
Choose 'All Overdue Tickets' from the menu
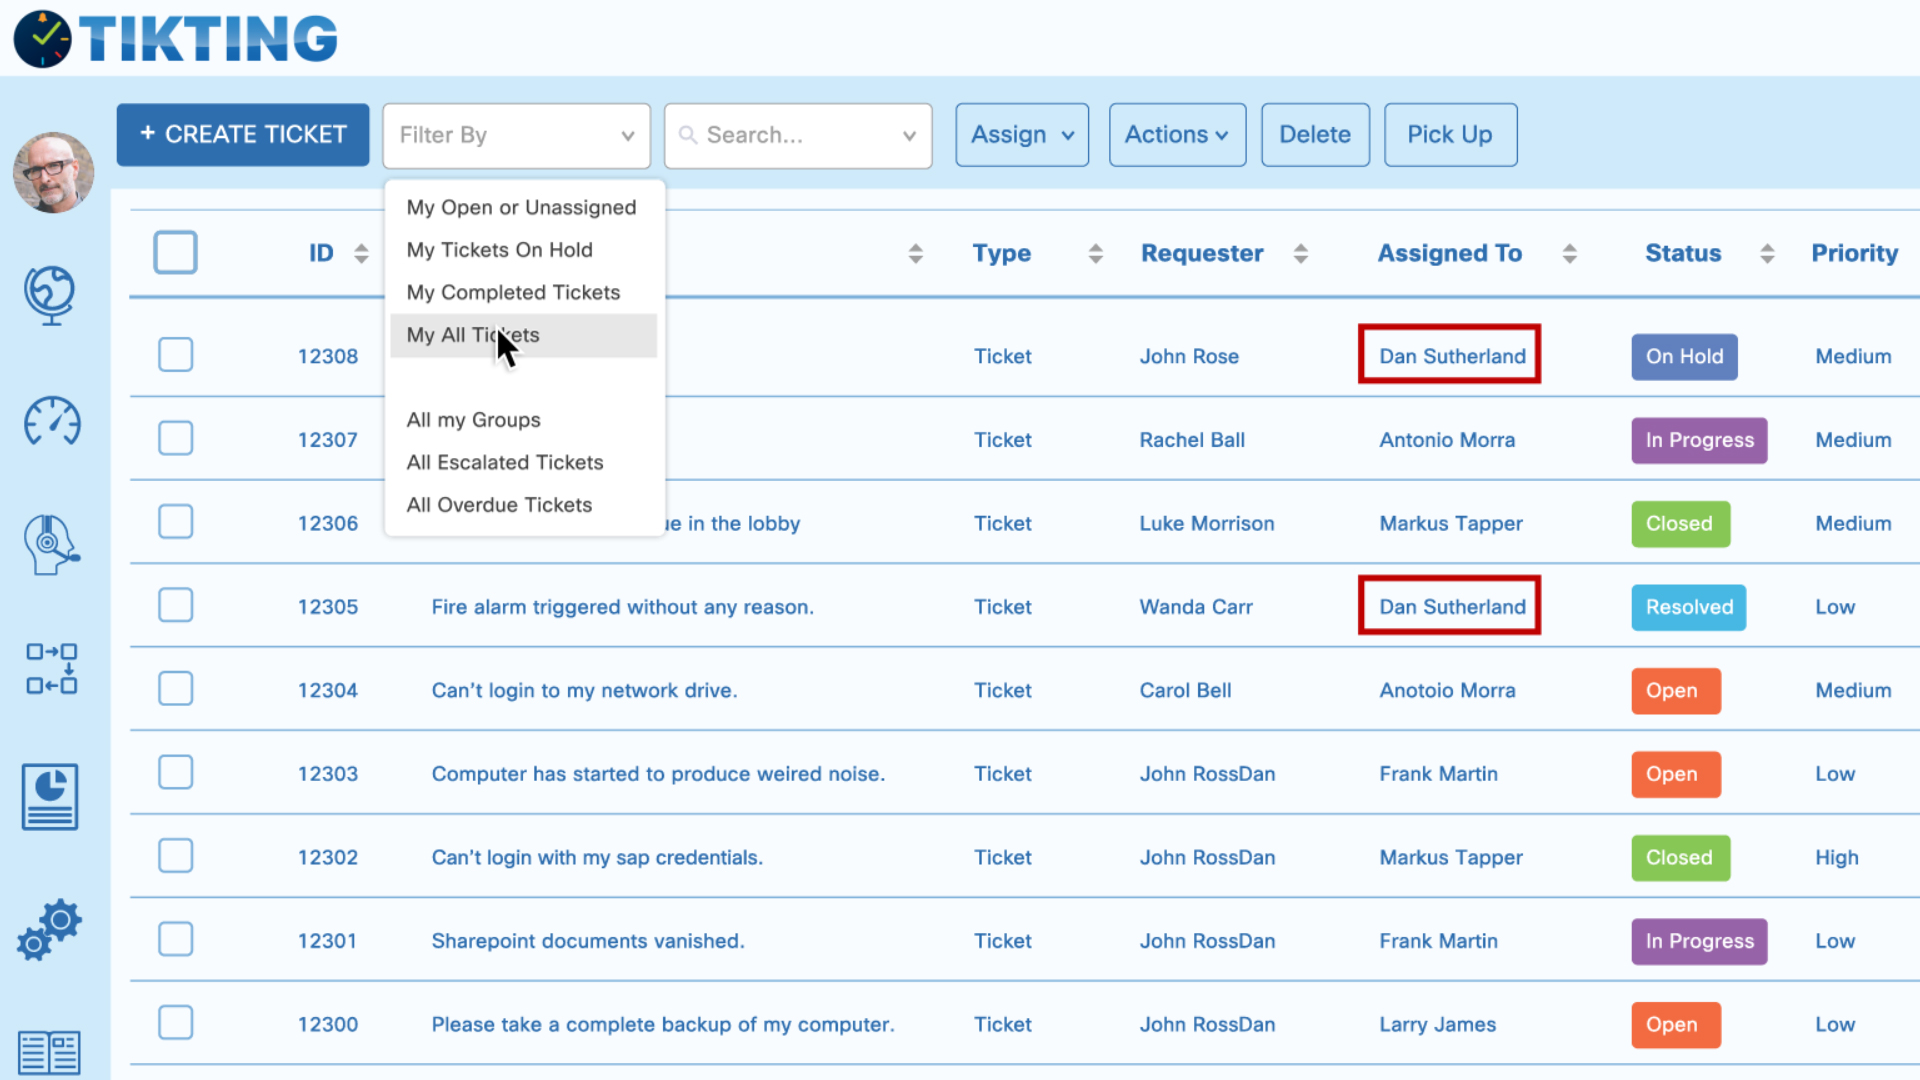coord(499,505)
